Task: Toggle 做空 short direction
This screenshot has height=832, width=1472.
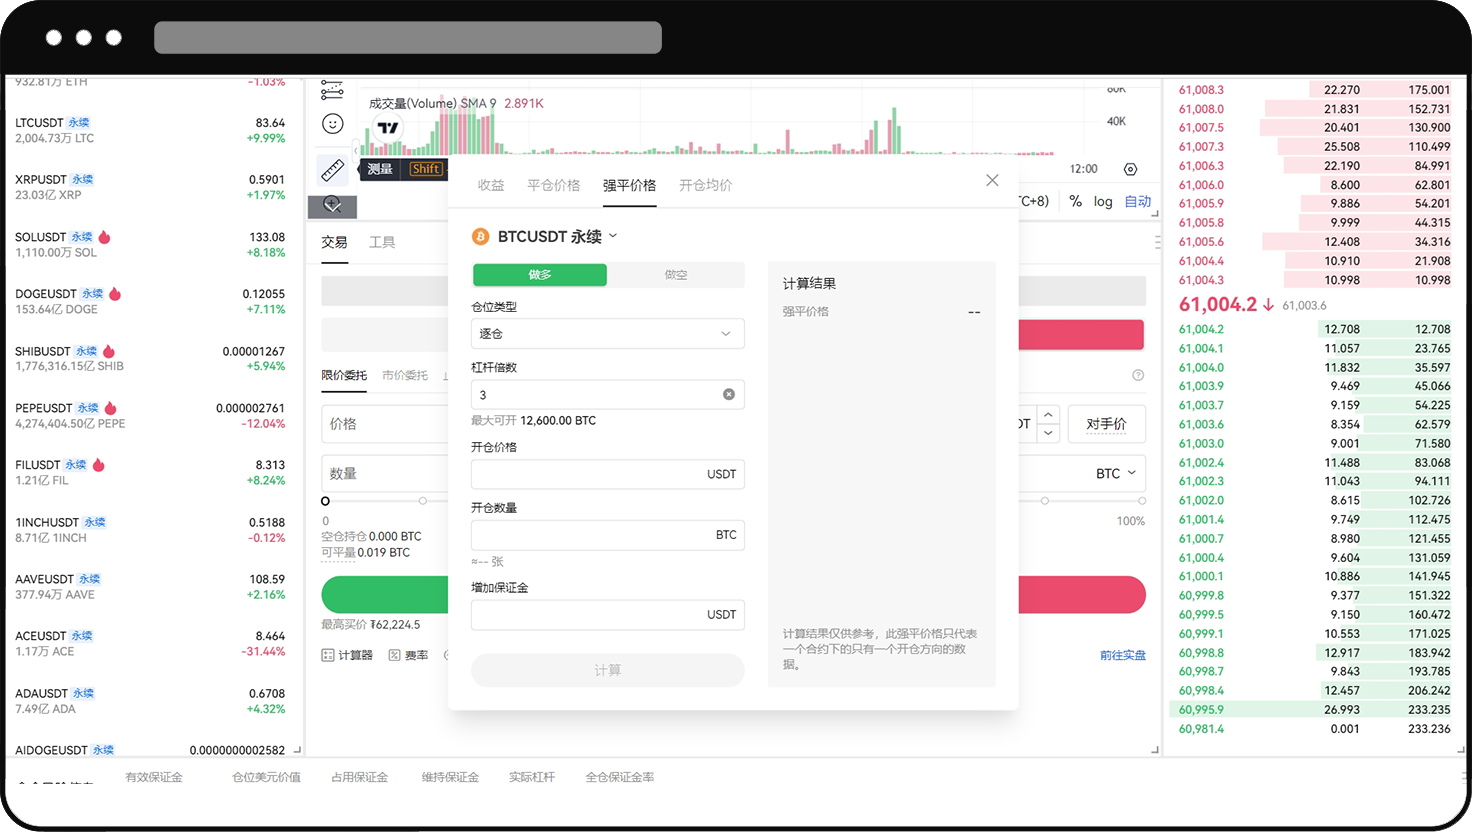Action: pos(676,275)
